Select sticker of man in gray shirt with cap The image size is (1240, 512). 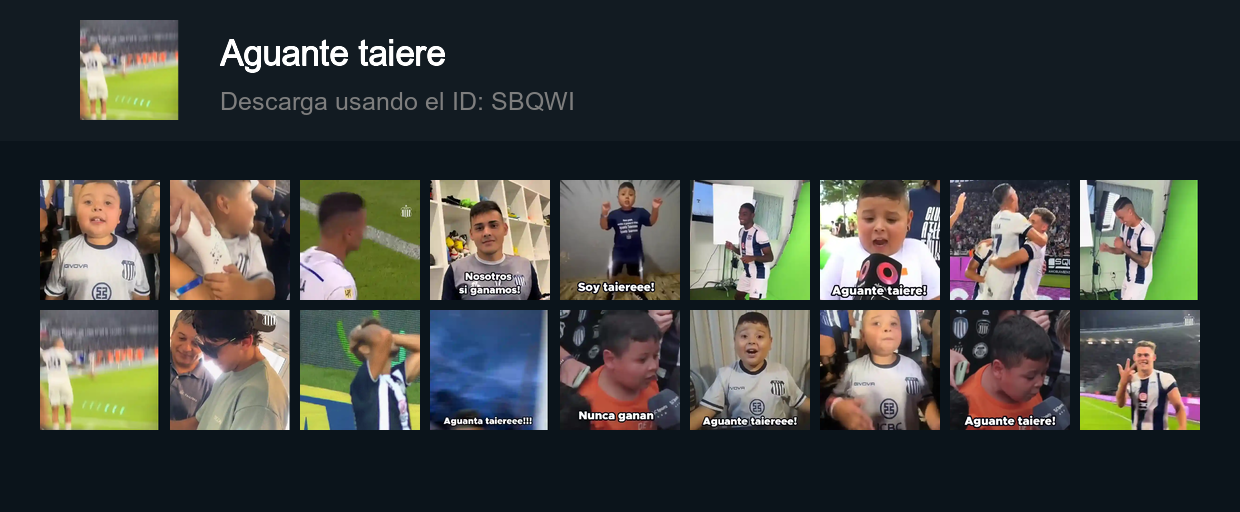(230, 370)
